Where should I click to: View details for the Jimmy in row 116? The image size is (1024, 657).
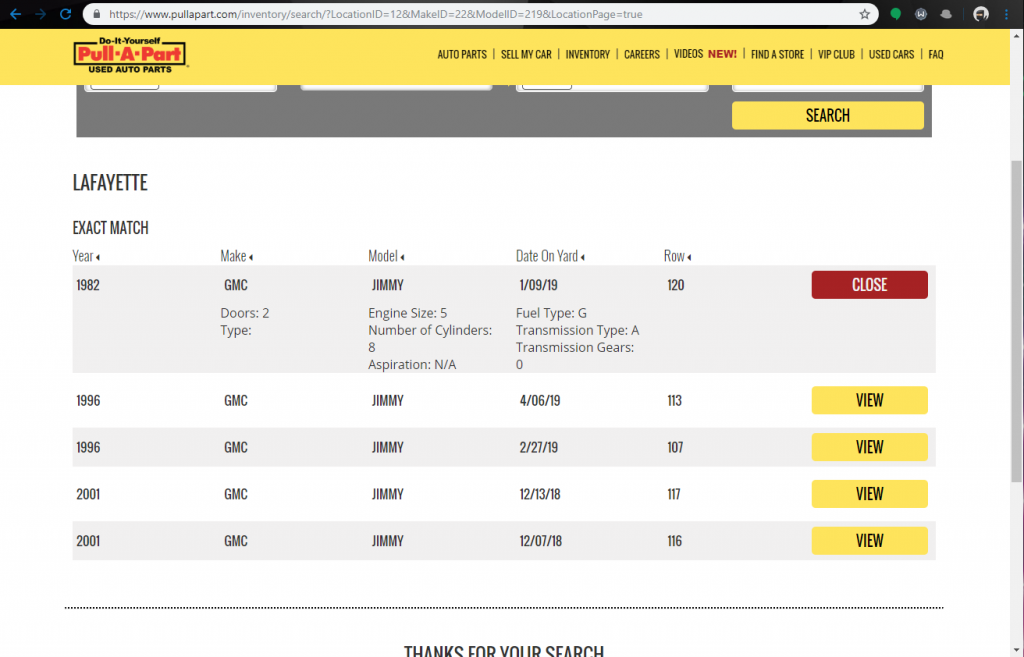[869, 541]
